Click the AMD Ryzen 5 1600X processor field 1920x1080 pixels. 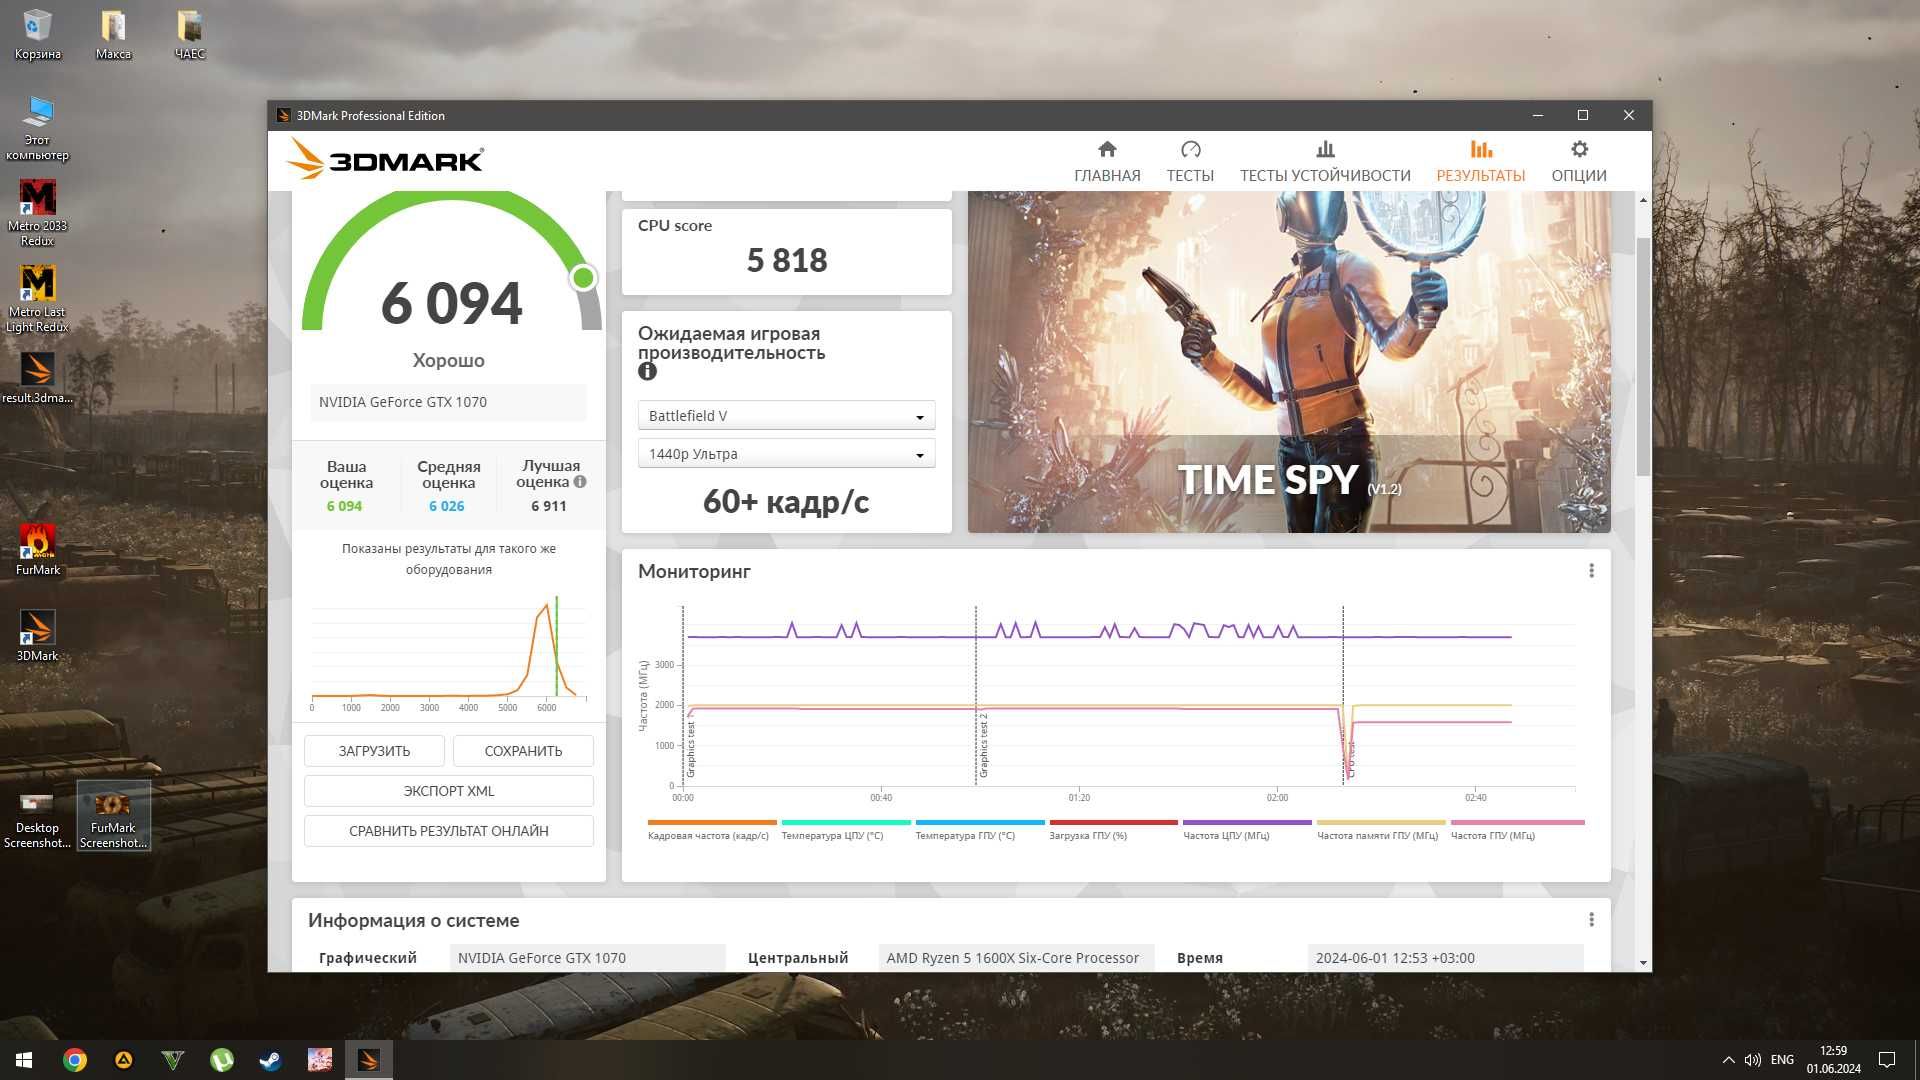[1016, 958]
